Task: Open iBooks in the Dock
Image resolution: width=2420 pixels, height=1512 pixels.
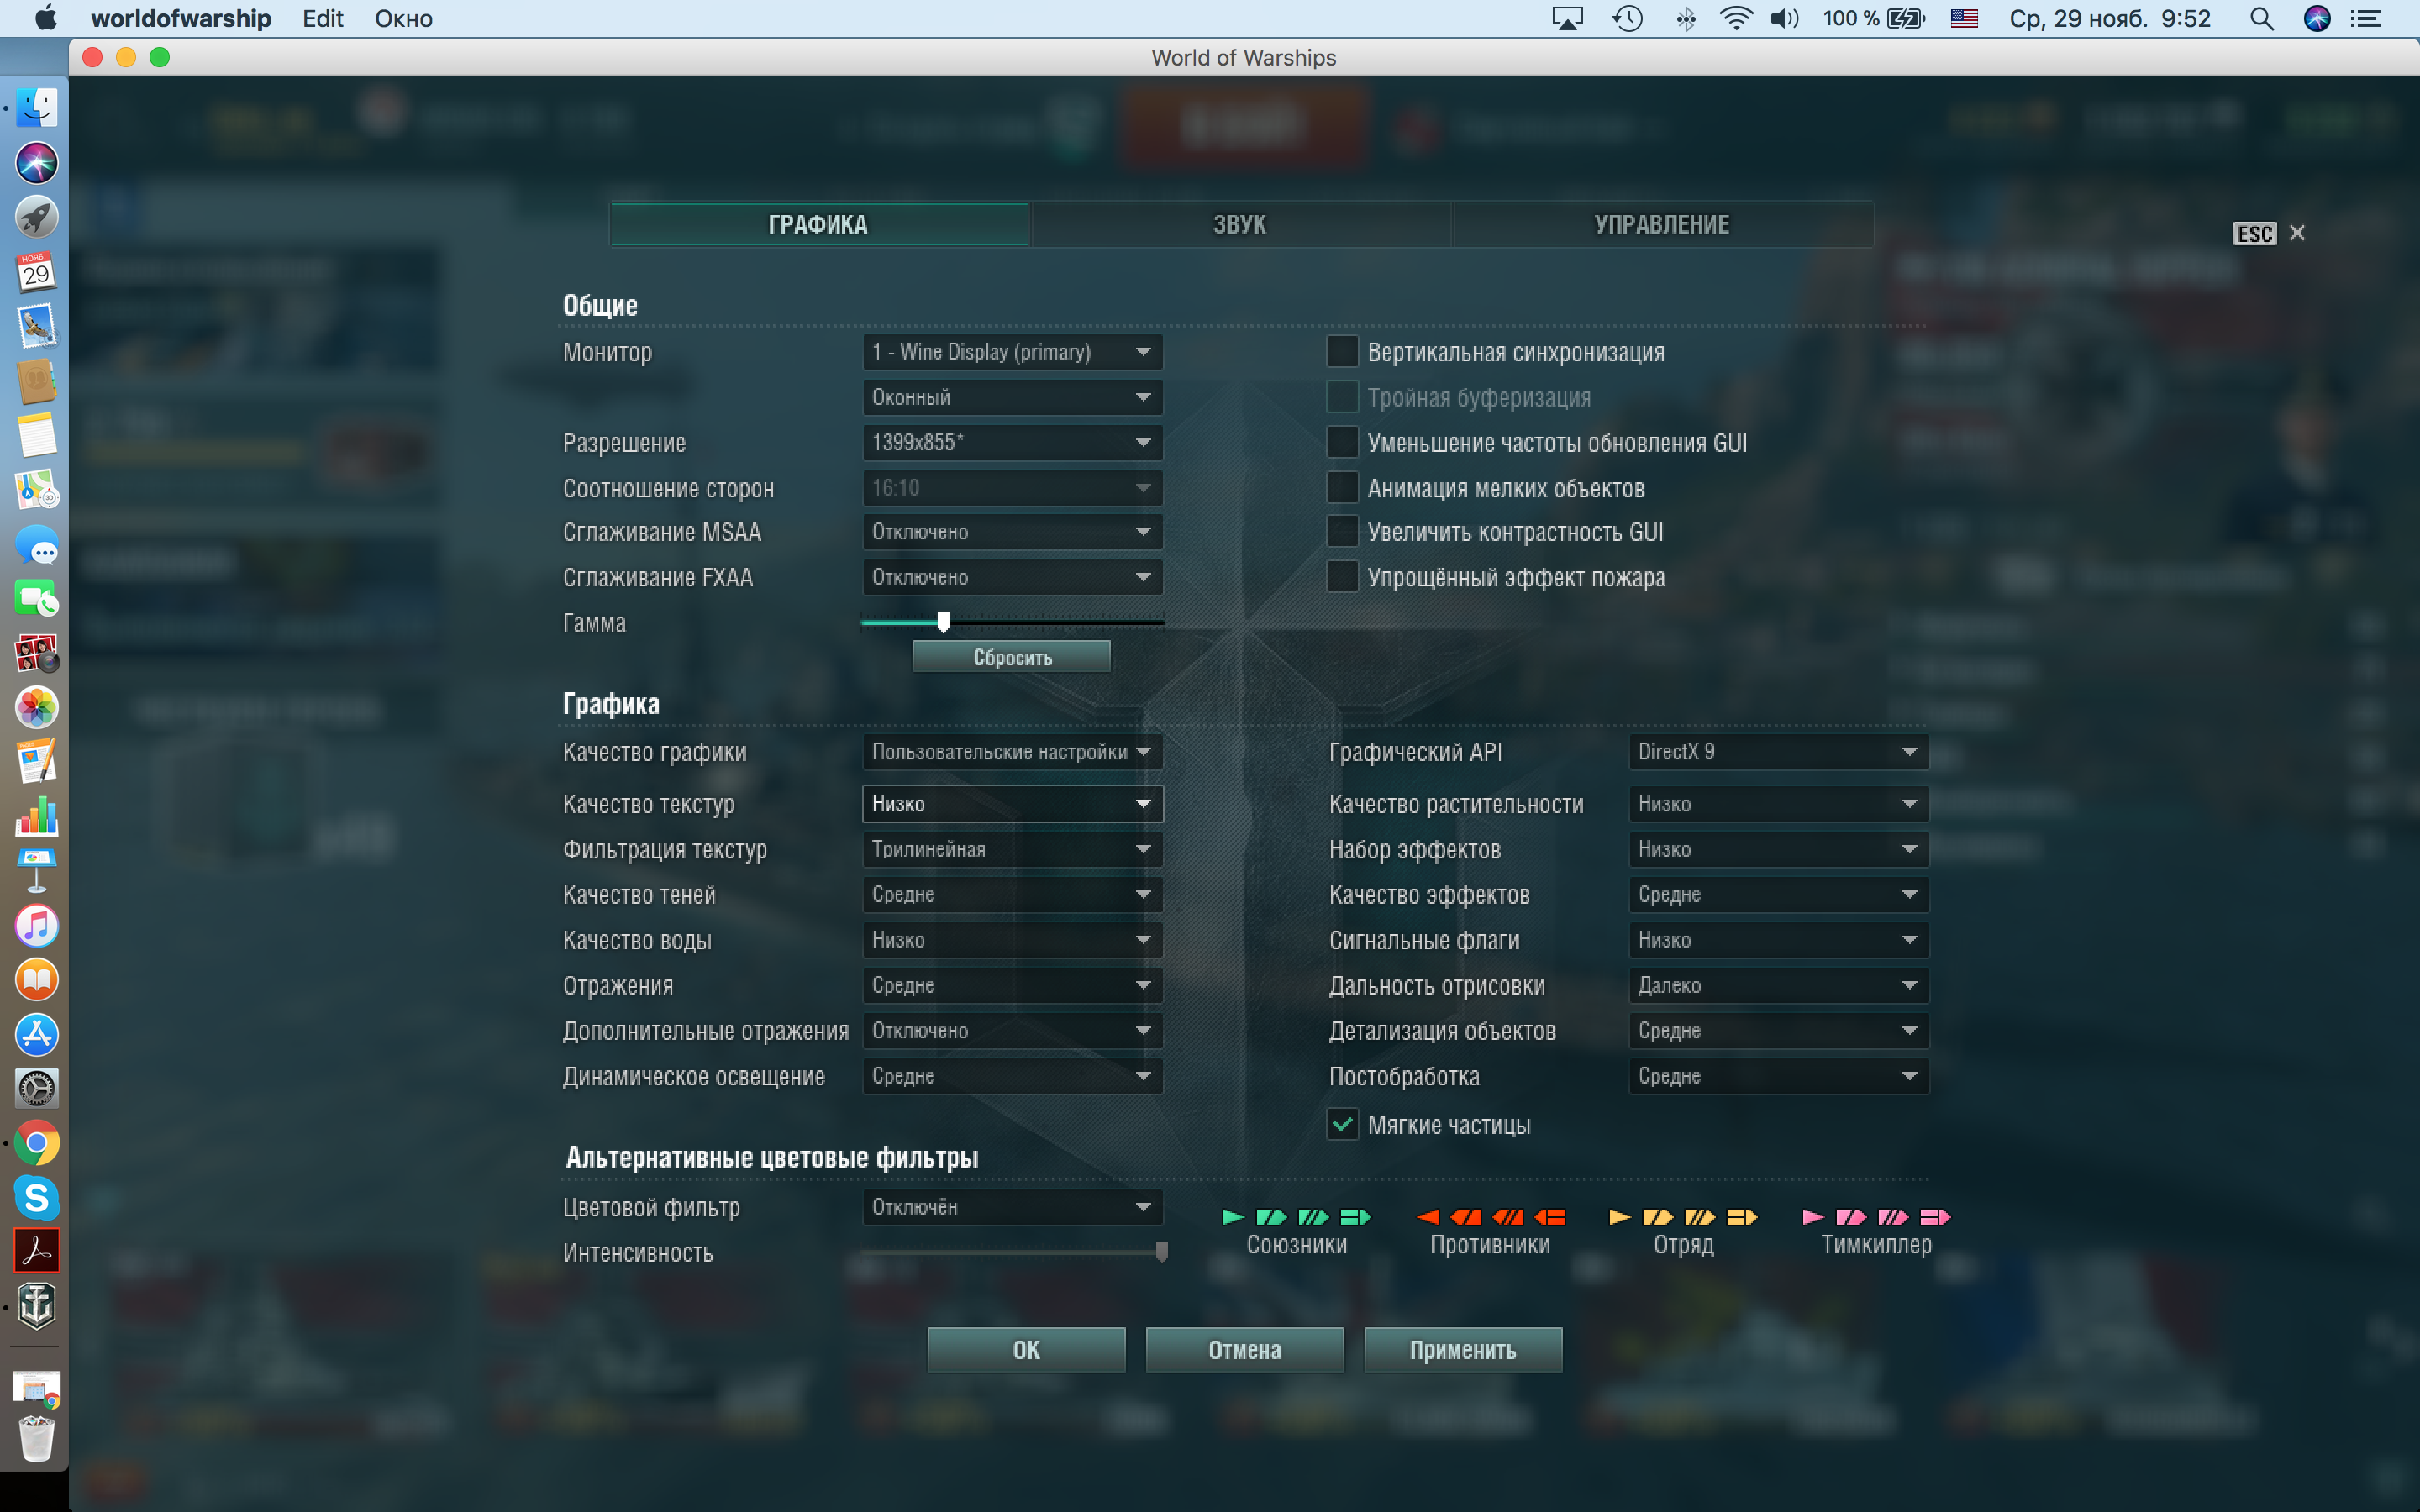Action: click(x=37, y=980)
